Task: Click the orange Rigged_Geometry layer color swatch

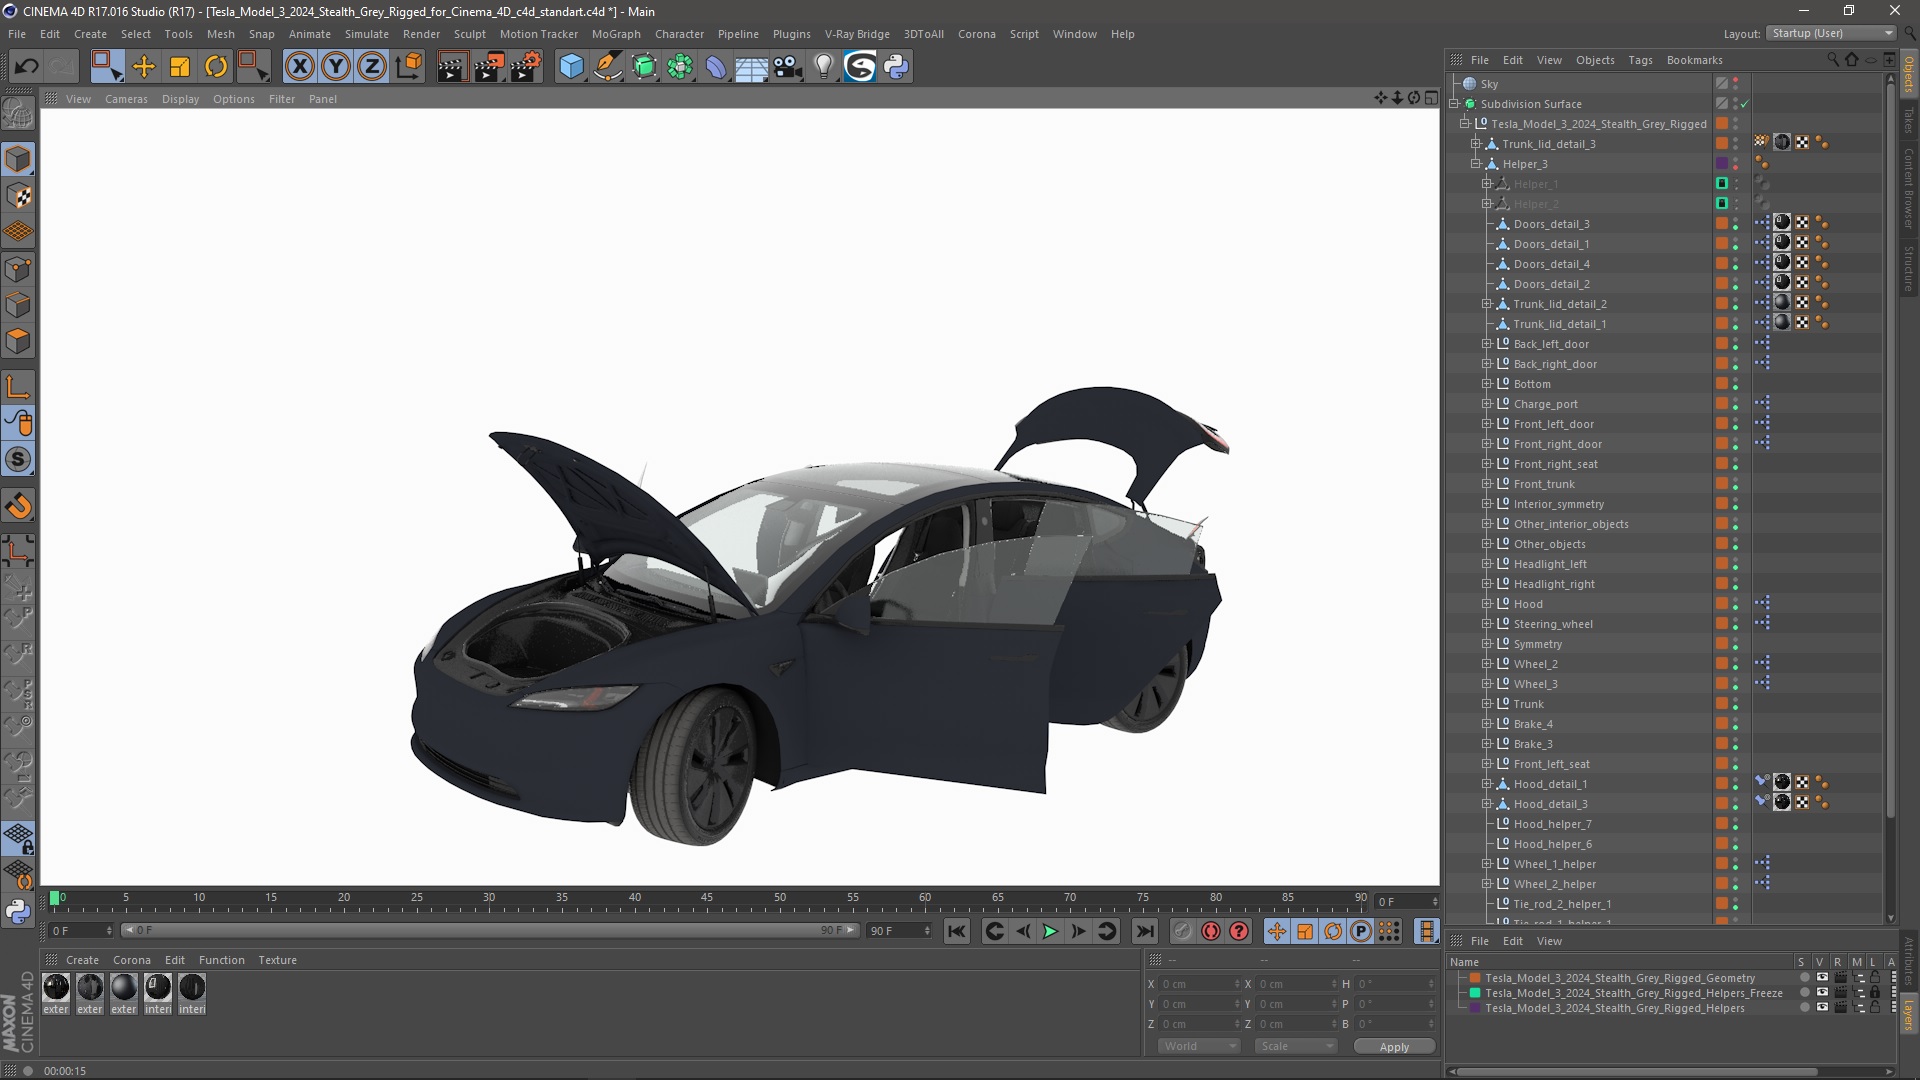Action: point(1475,978)
